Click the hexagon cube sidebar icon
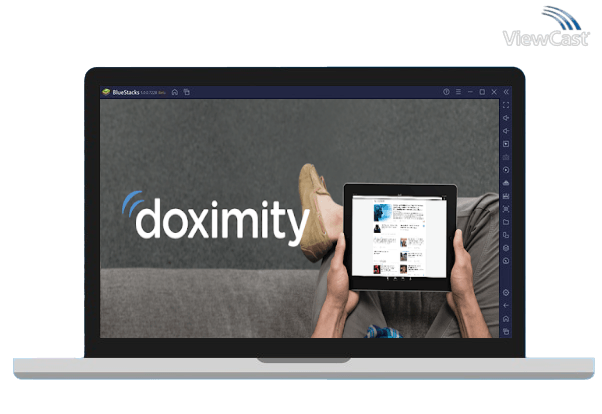Image resolution: width=602 pixels, height=414 pixels. pyautogui.click(x=506, y=248)
